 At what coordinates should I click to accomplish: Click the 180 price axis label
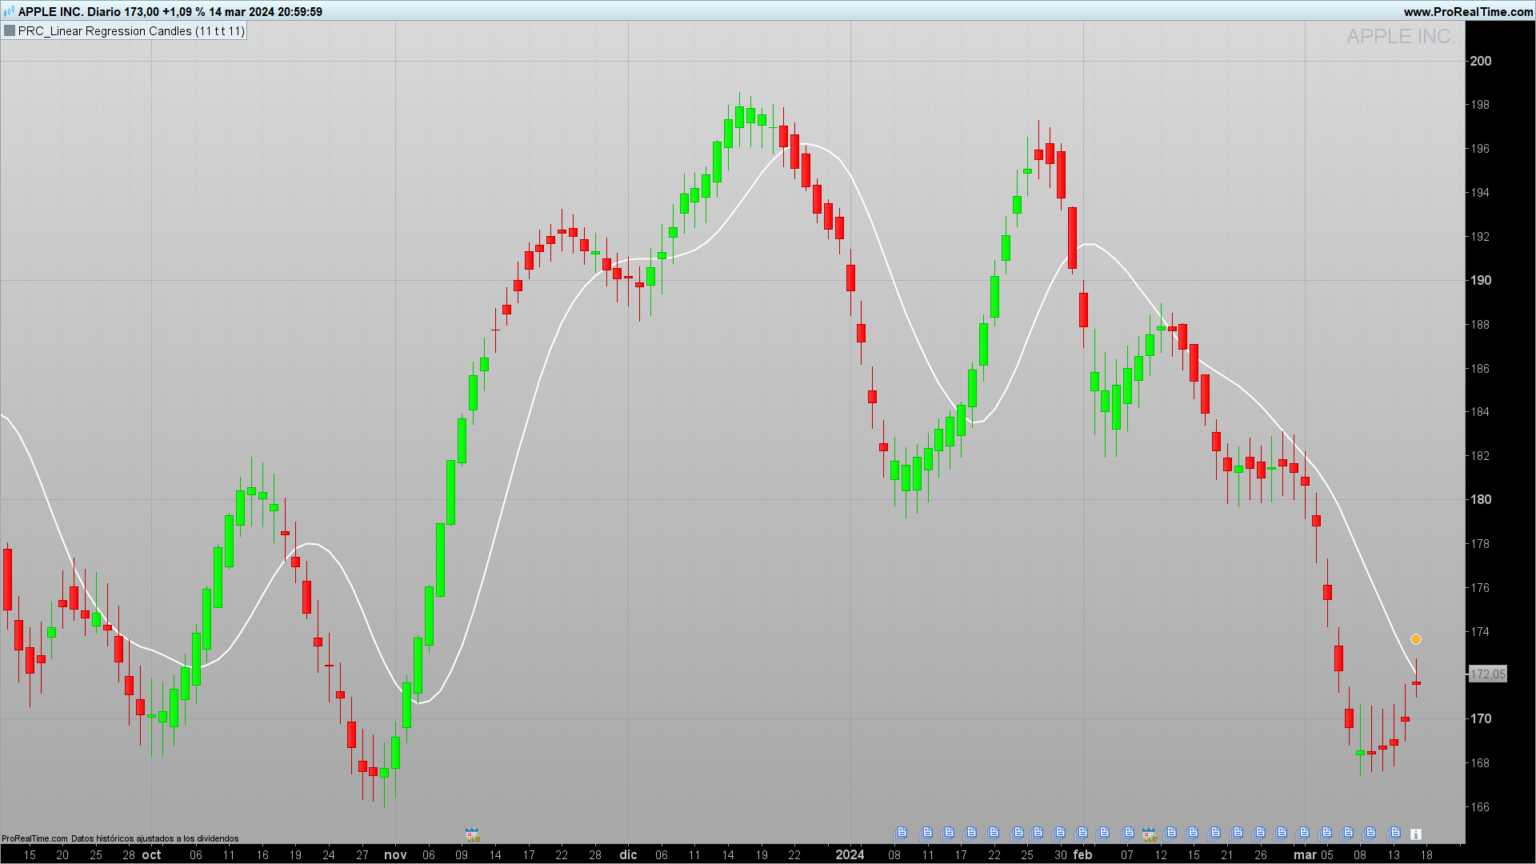(x=1480, y=500)
